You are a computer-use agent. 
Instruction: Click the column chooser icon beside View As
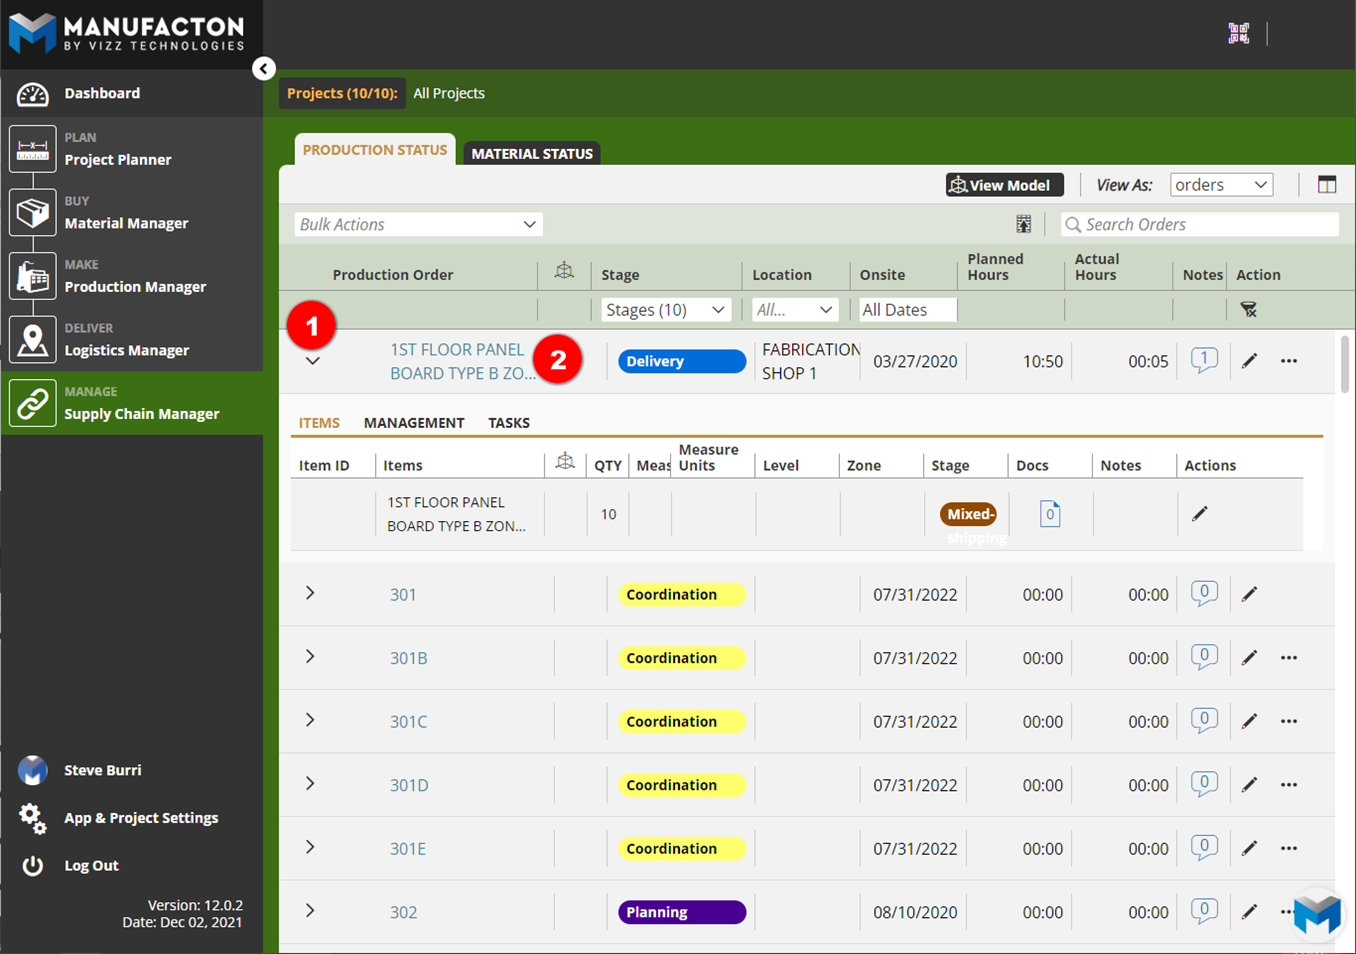[1326, 185]
